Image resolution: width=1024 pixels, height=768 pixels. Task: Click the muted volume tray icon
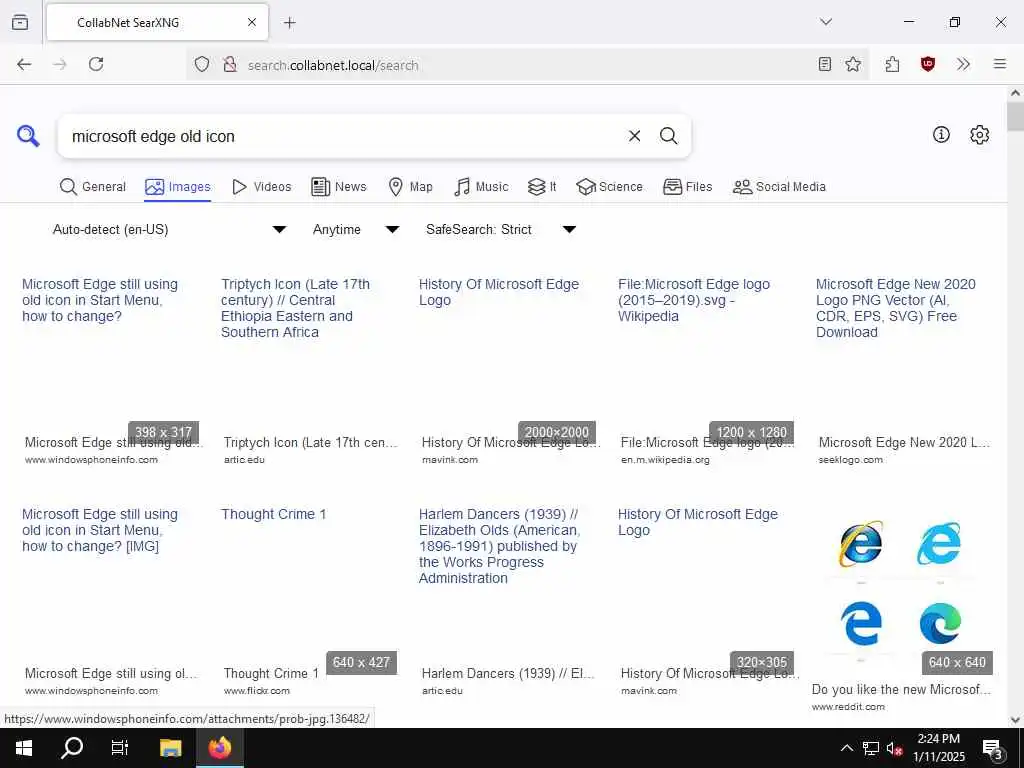point(895,748)
